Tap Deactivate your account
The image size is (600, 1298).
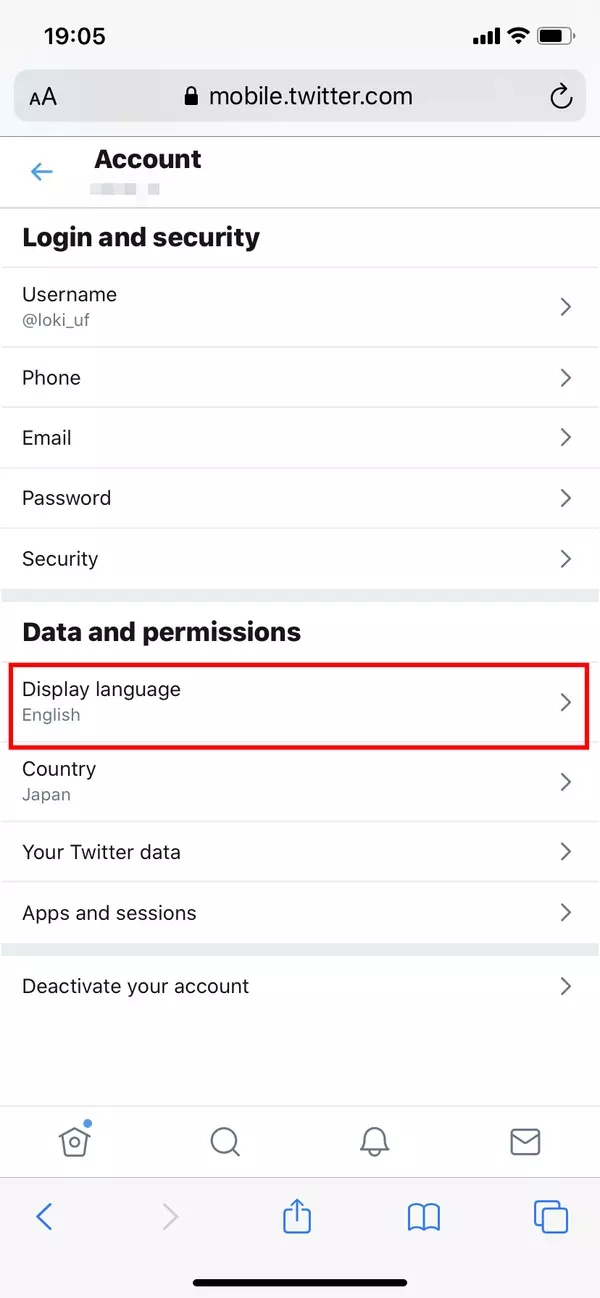(298, 986)
